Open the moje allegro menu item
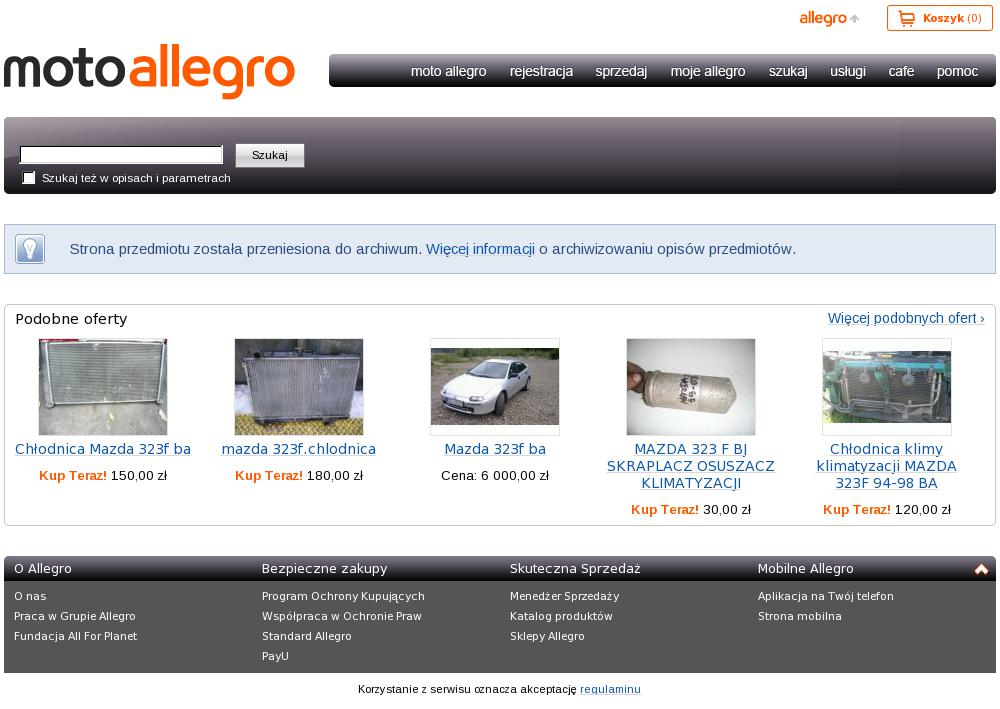 708,71
